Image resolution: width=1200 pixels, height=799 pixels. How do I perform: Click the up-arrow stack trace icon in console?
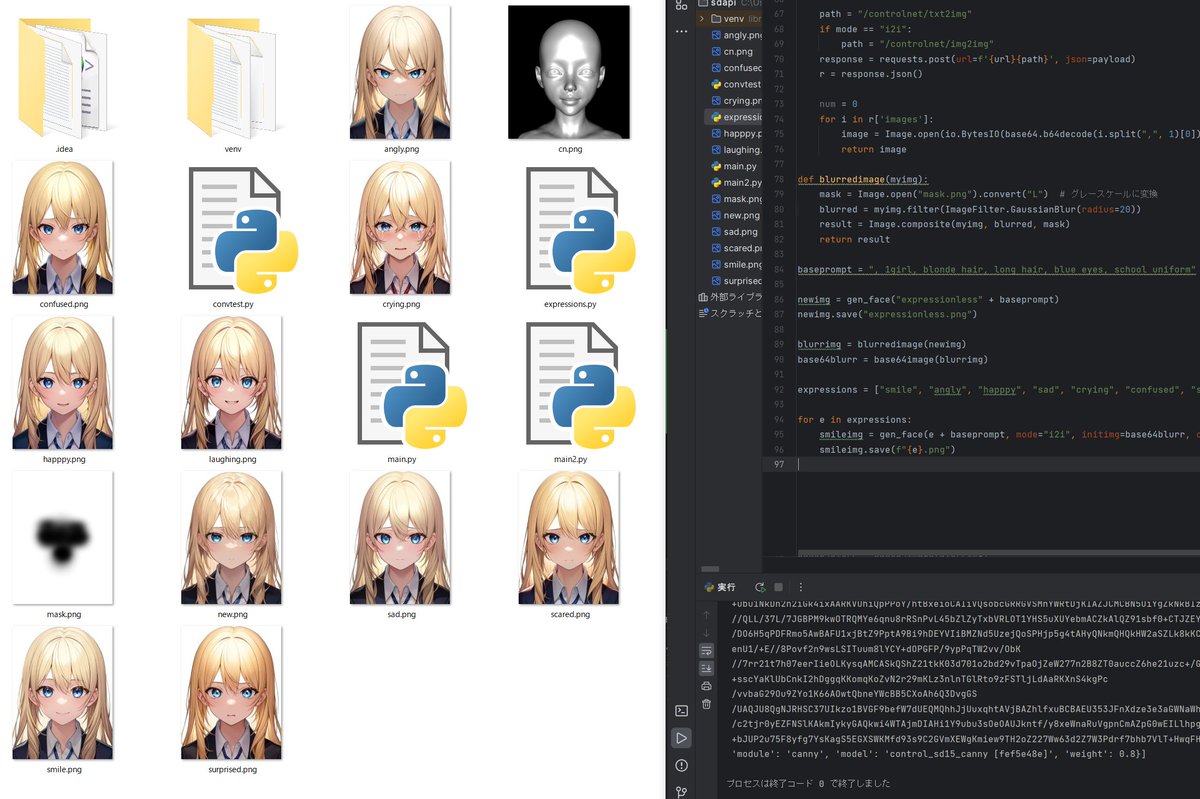[x=706, y=614]
